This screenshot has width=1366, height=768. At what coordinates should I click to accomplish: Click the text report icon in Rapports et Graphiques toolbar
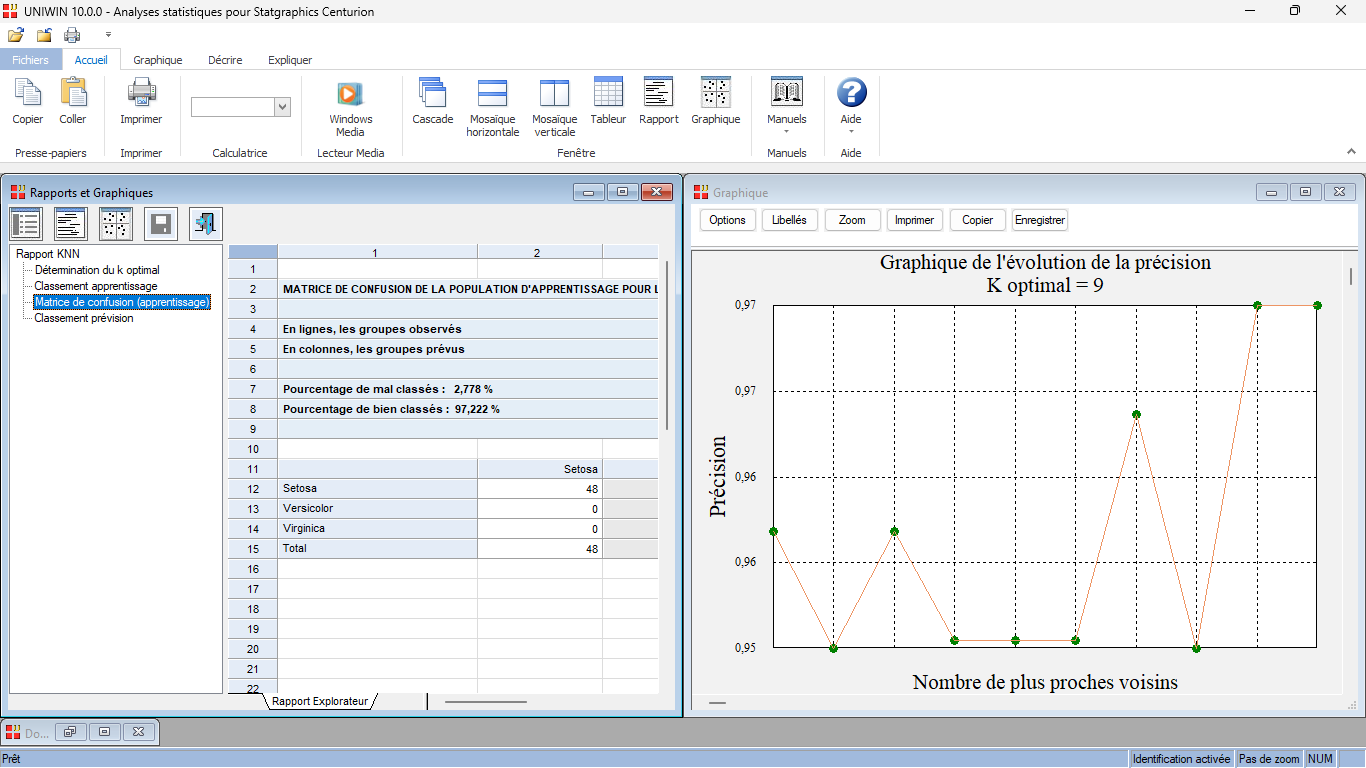71,224
